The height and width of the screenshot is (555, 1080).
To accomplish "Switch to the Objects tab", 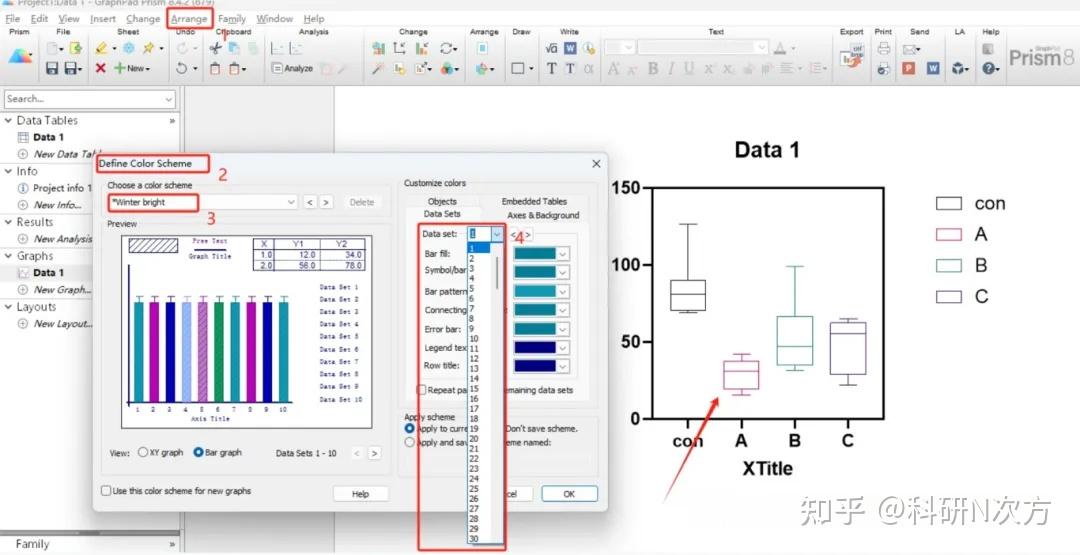I will tap(442, 201).
